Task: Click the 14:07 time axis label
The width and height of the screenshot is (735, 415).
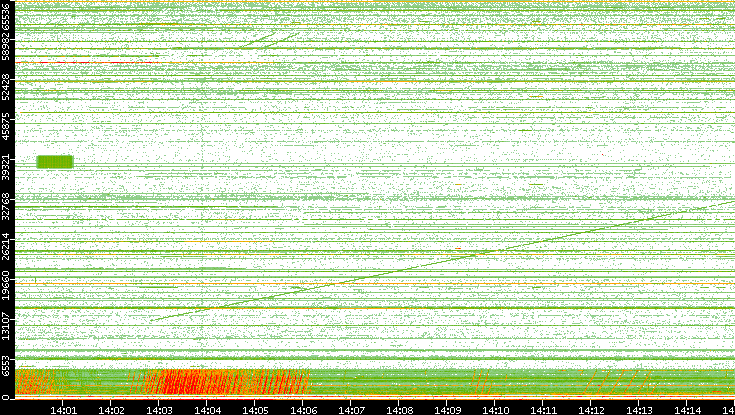Action: (351, 410)
